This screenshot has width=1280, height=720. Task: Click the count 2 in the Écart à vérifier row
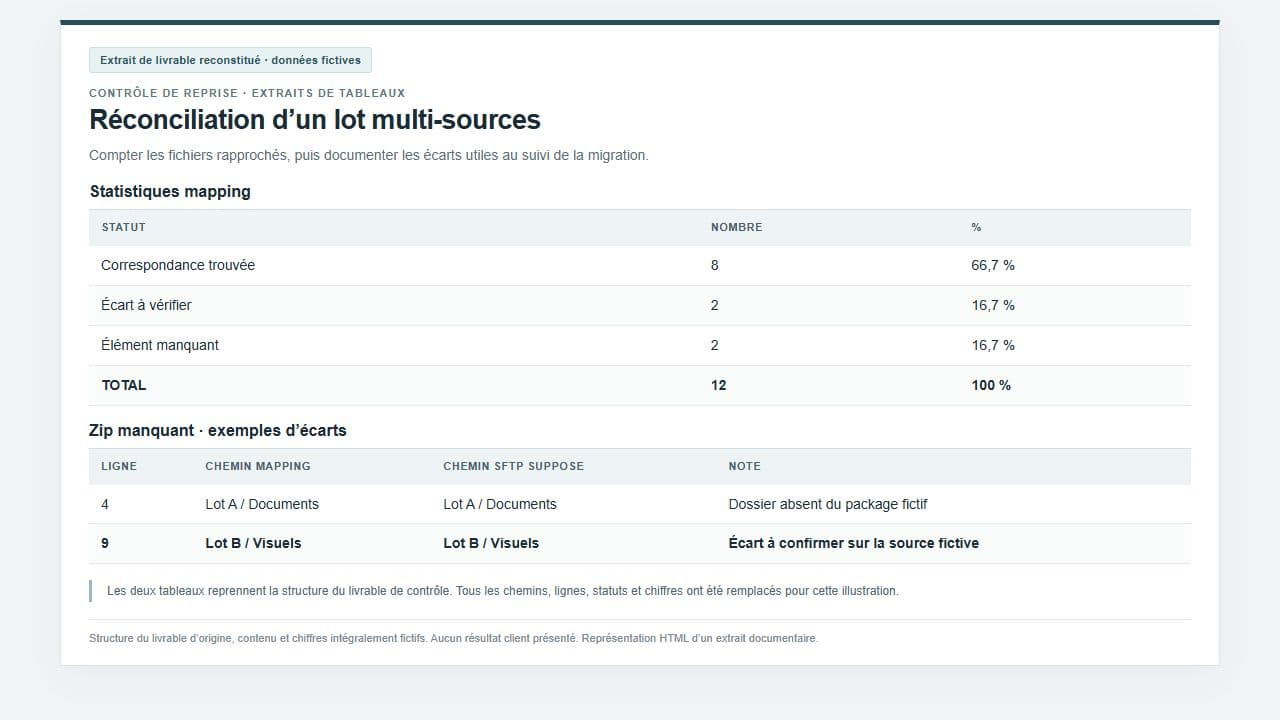click(x=715, y=305)
